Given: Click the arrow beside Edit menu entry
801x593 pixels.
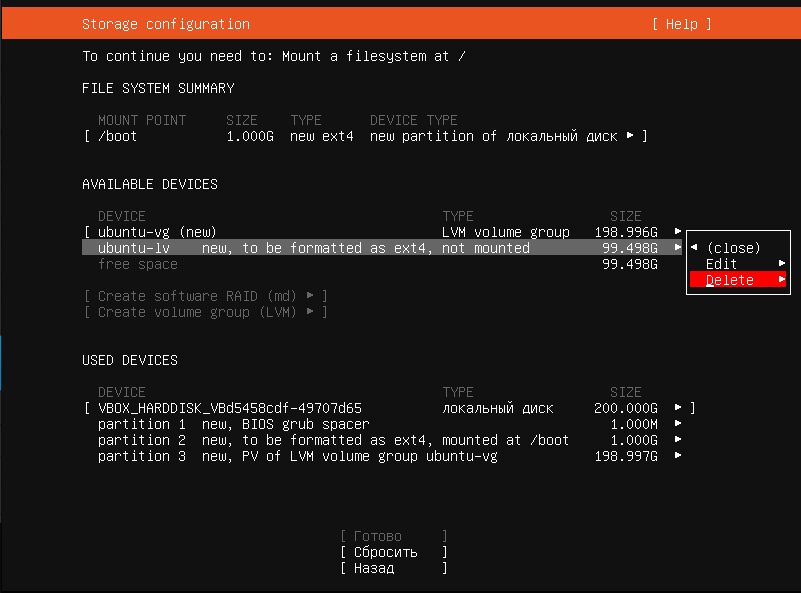Looking at the screenshot, I should [x=782, y=264].
